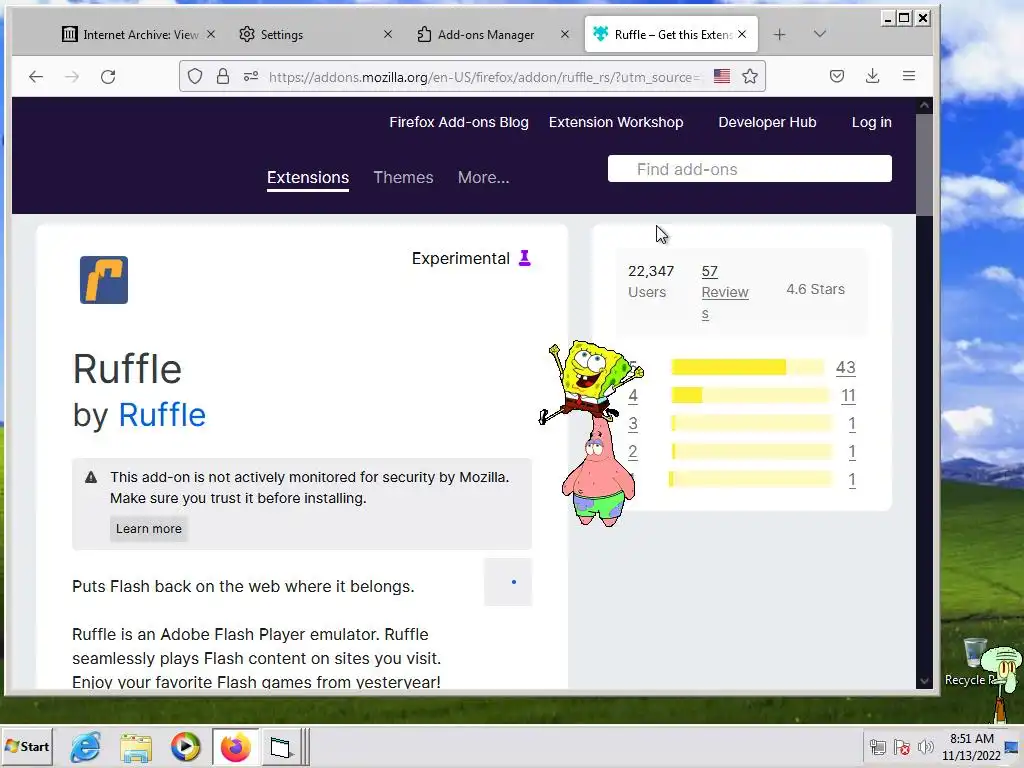
Task: Close the Add-ons Manager tab
Action: click(565, 34)
